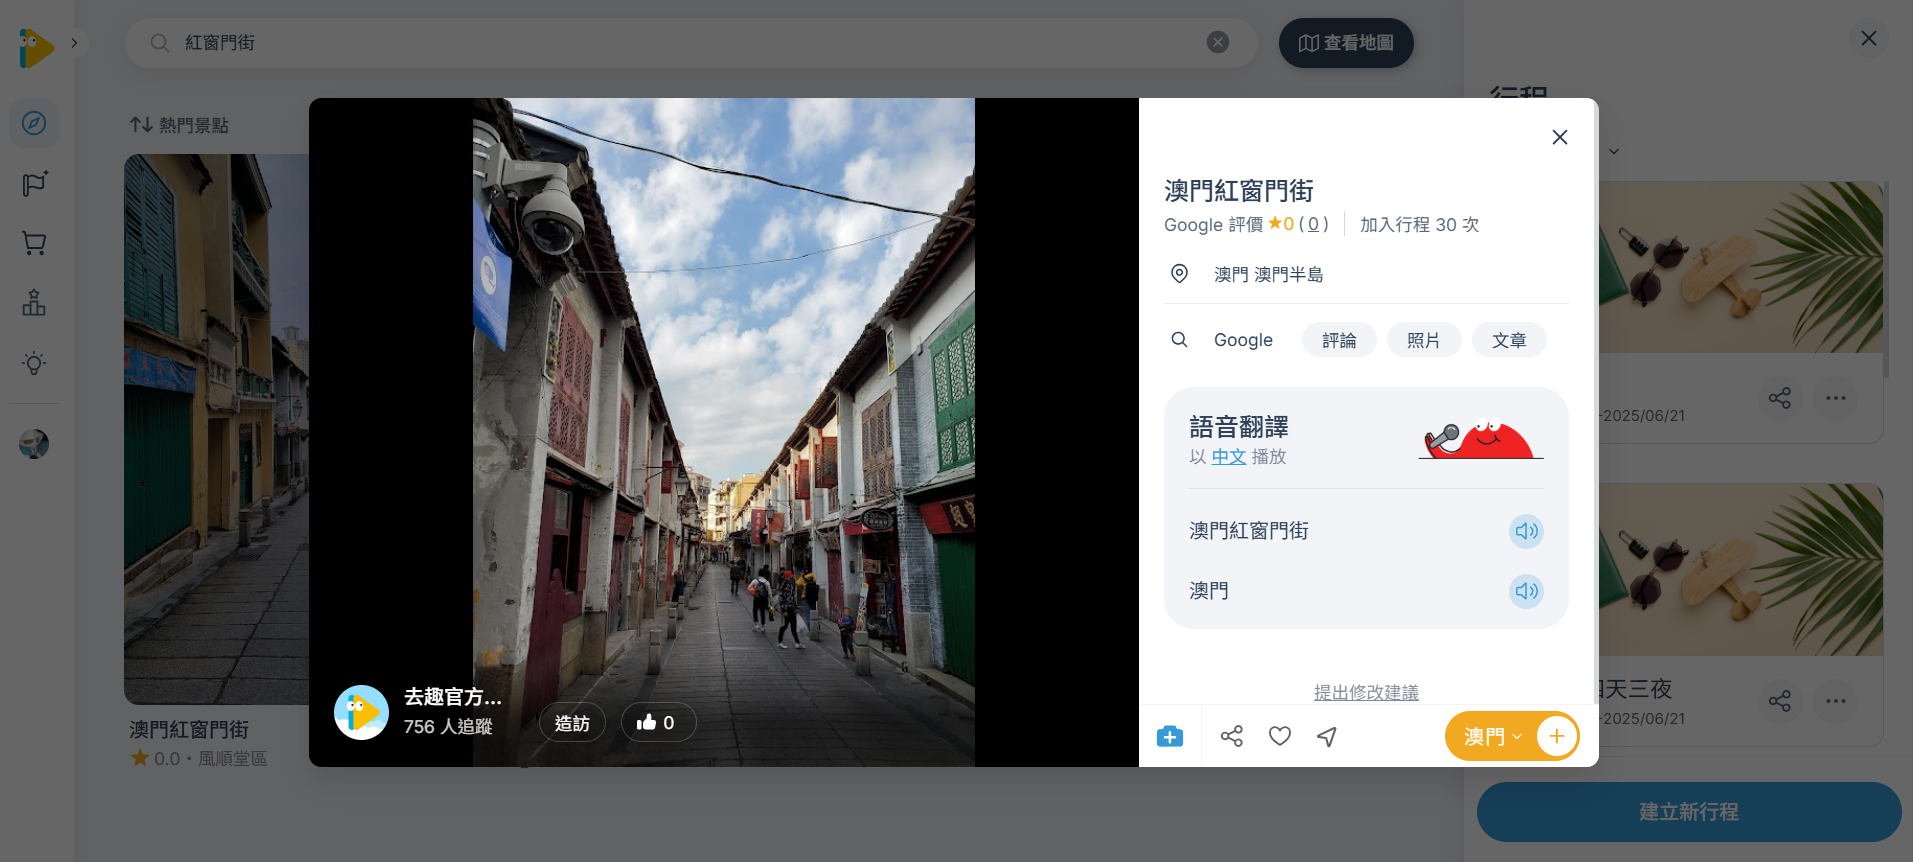Click the 去趣官方 author avatar
The image size is (1913, 862).
coord(361,712)
